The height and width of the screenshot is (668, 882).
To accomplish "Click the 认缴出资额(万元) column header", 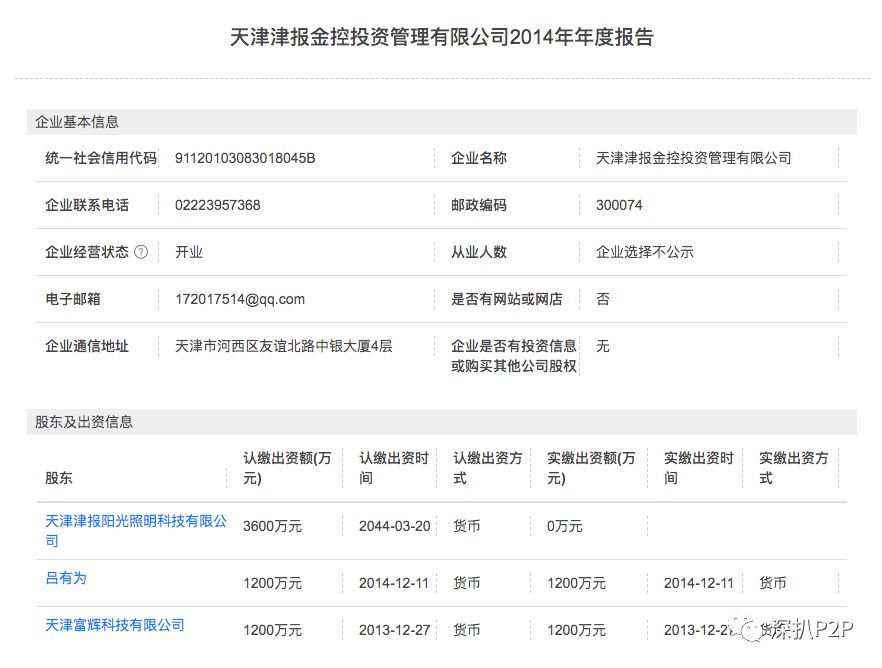I will [x=284, y=468].
